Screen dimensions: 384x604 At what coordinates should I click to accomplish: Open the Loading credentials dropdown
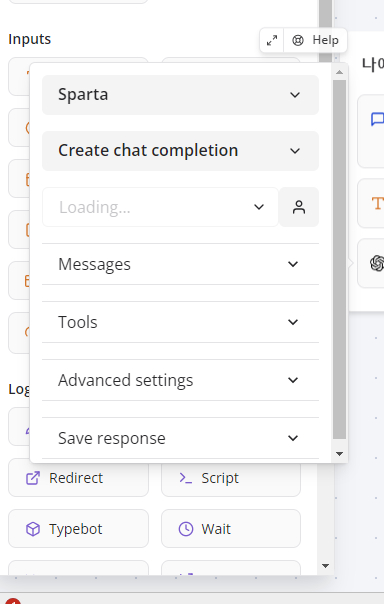pos(160,207)
